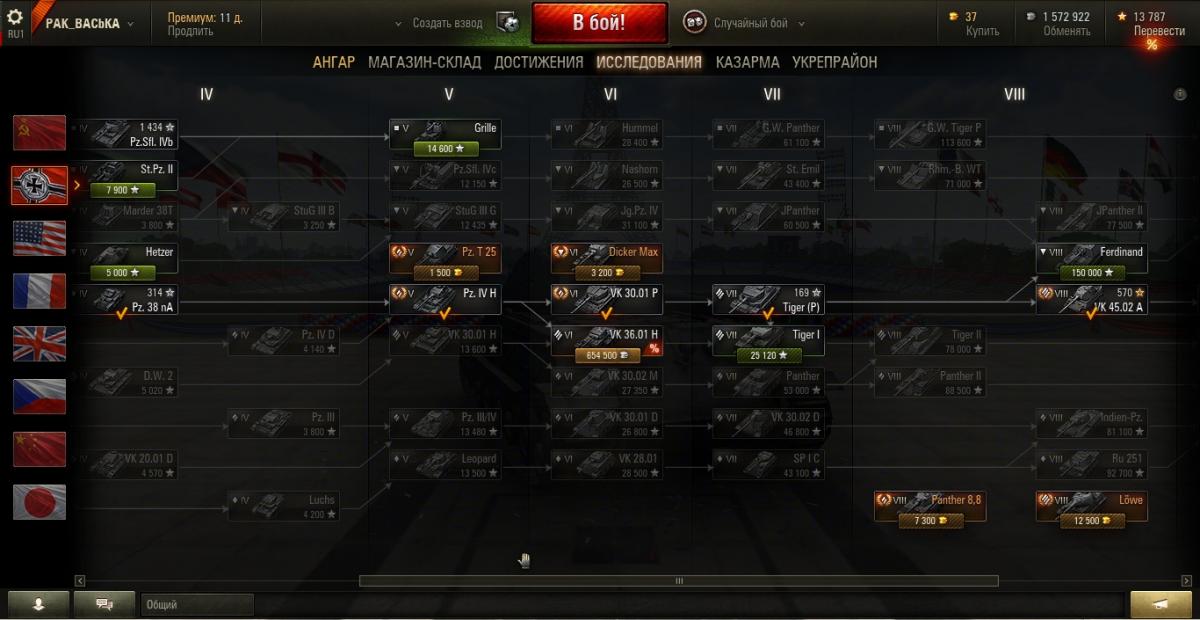Image resolution: width=1200 pixels, height=620 pixels.
Task: Research Grille for 14 600 experience
Action: click(x=445, y=148)
